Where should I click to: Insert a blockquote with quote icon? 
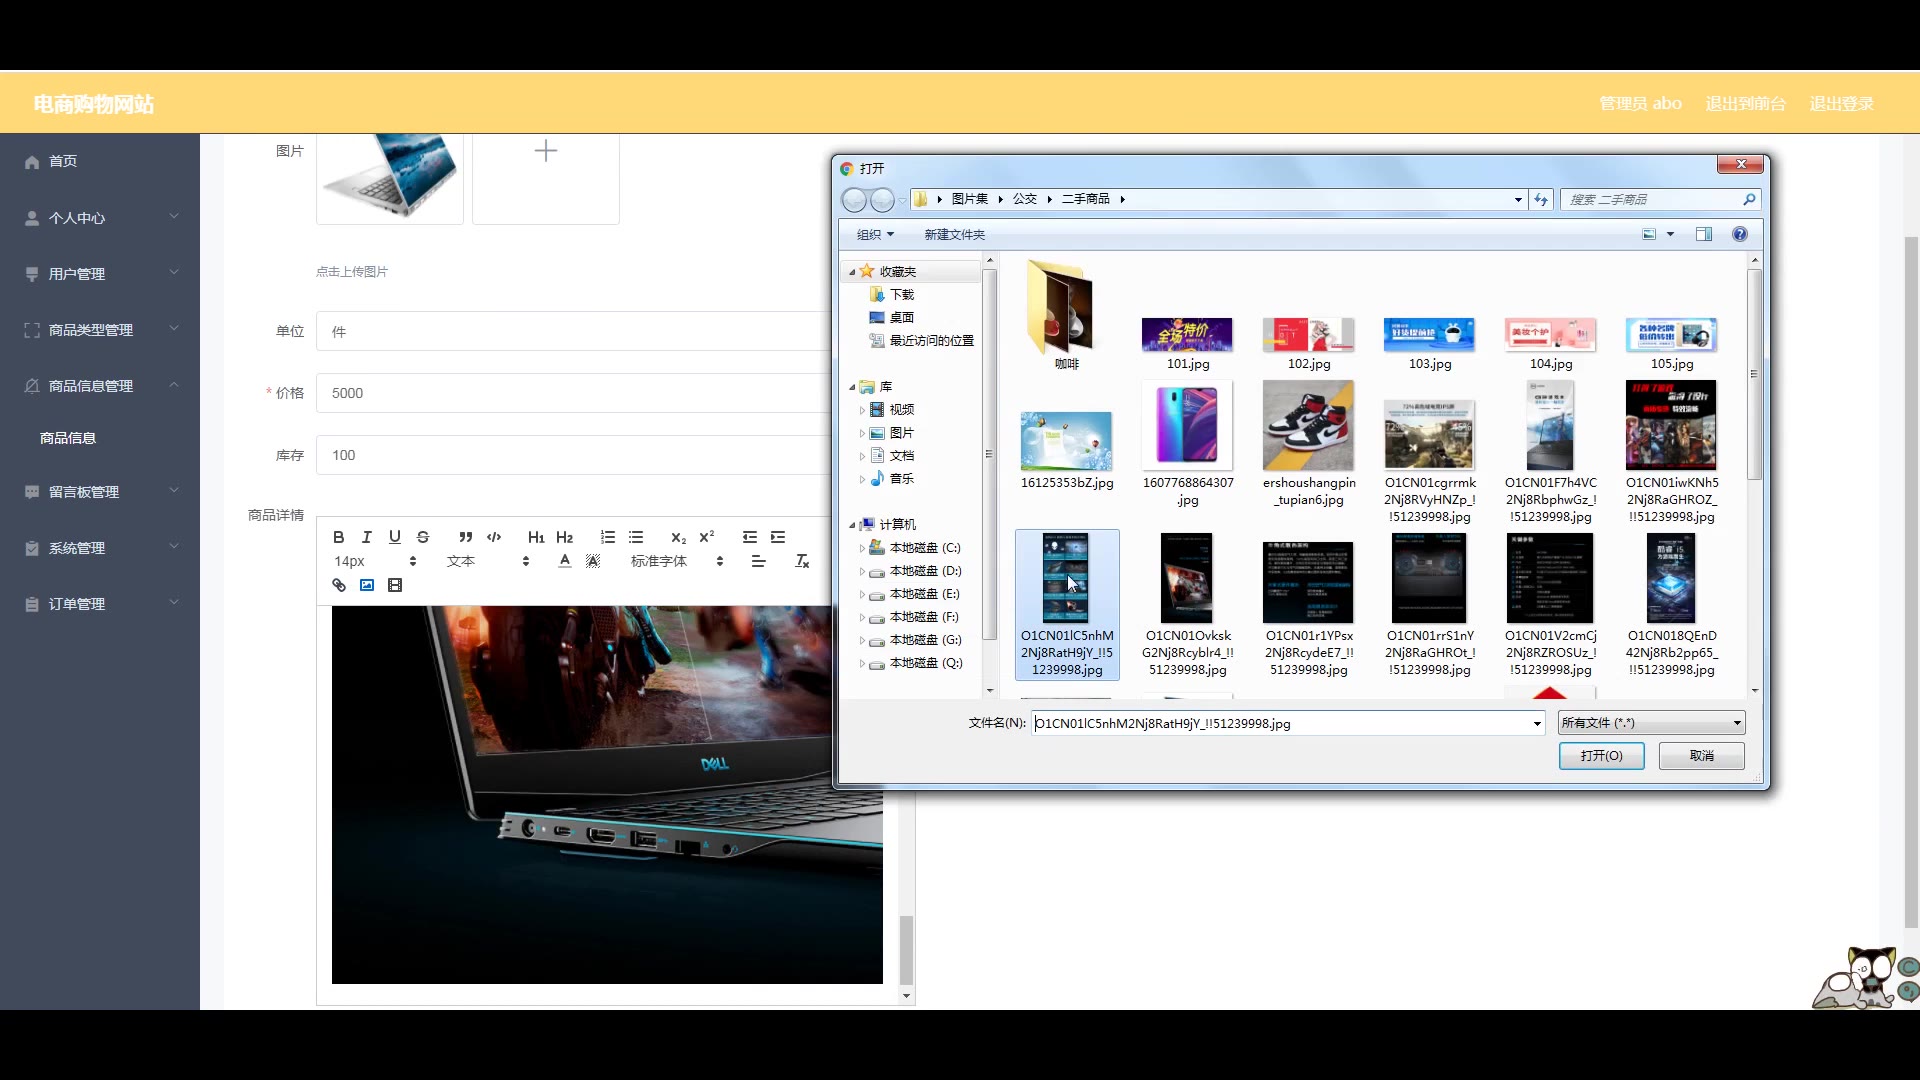(465, 537)
